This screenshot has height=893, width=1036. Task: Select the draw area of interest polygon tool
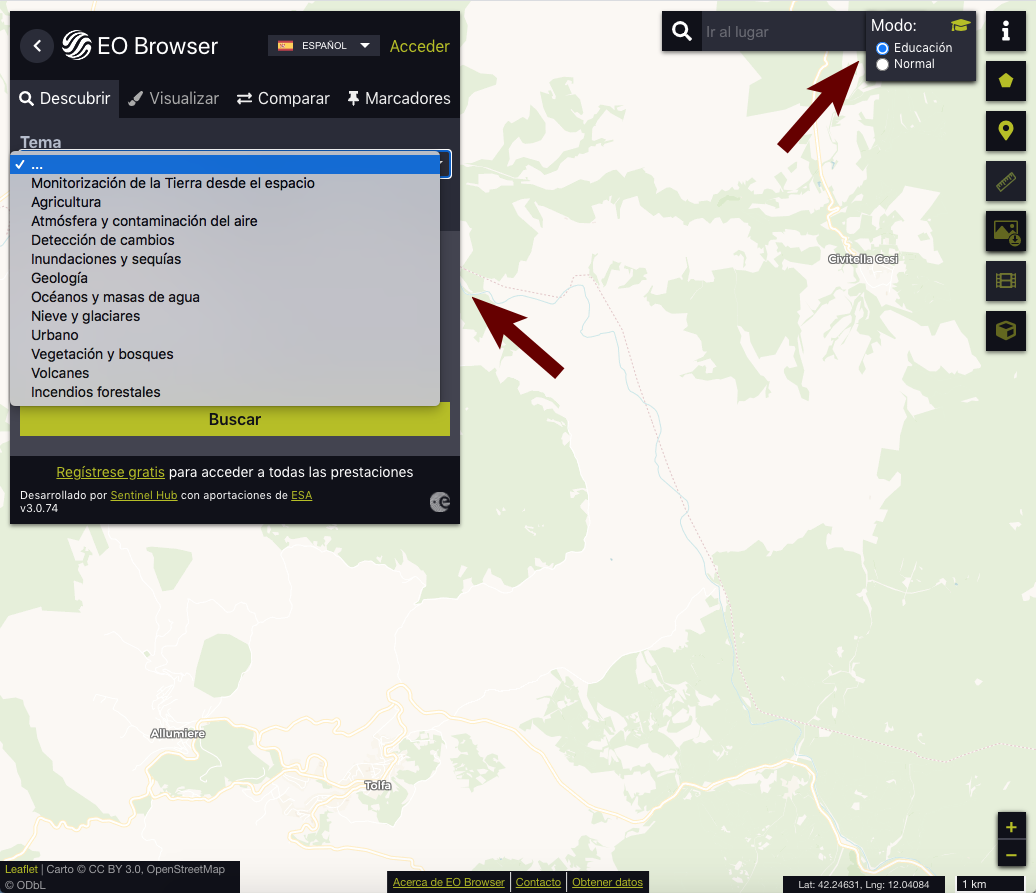[1006, 81]
